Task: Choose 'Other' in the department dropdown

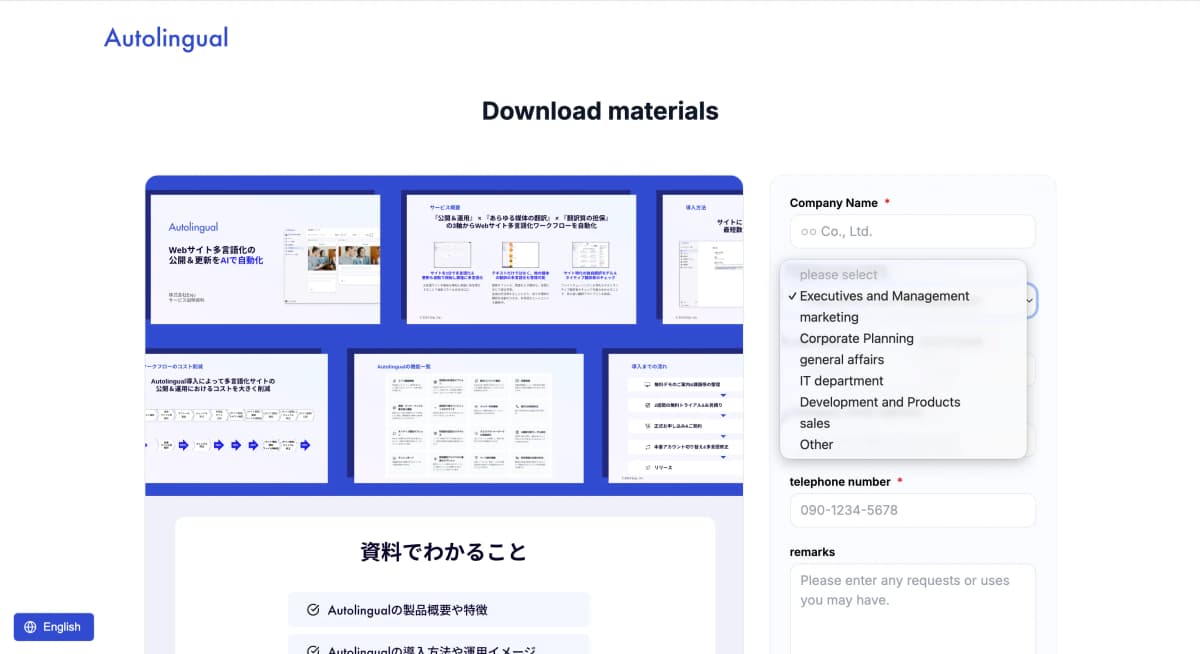Action: pyautogui.click(x=903, y=444)
